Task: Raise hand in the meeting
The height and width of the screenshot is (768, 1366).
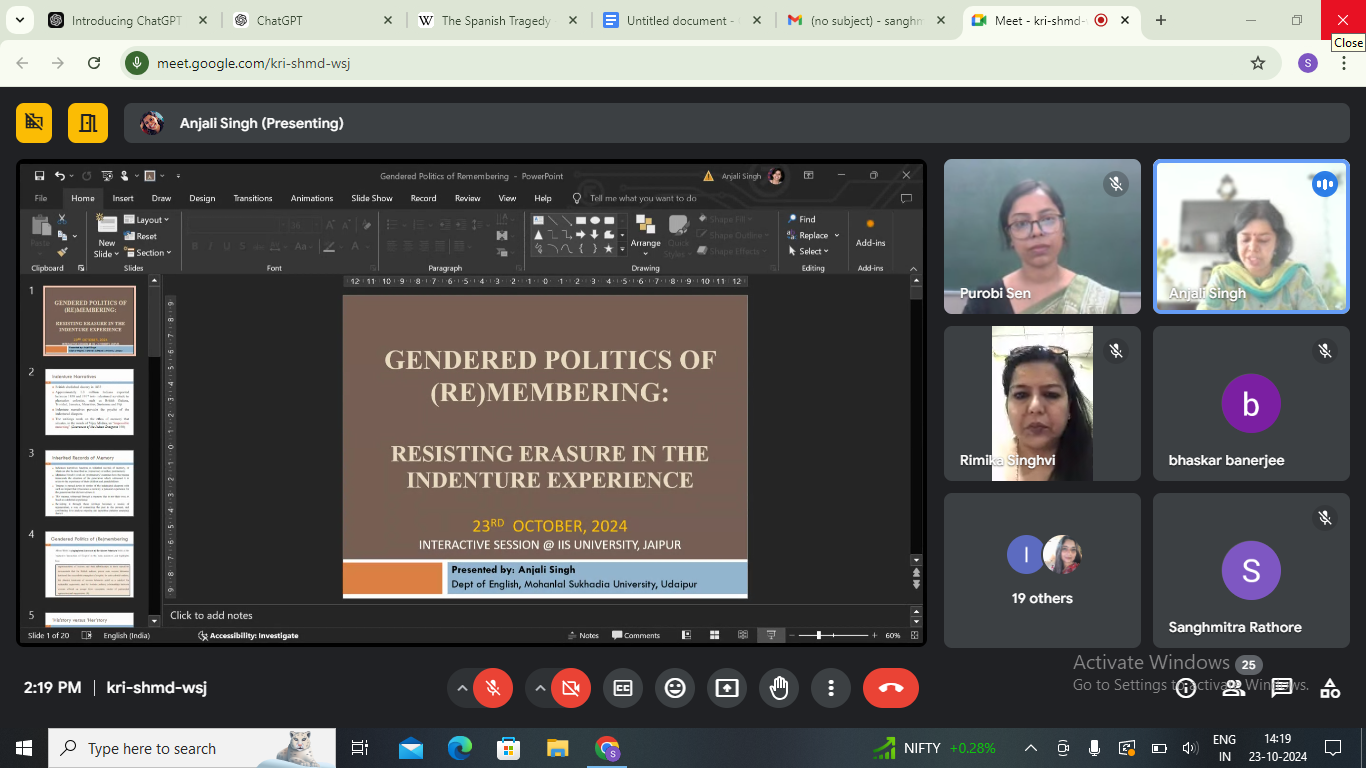Action: tap(779, 688)
